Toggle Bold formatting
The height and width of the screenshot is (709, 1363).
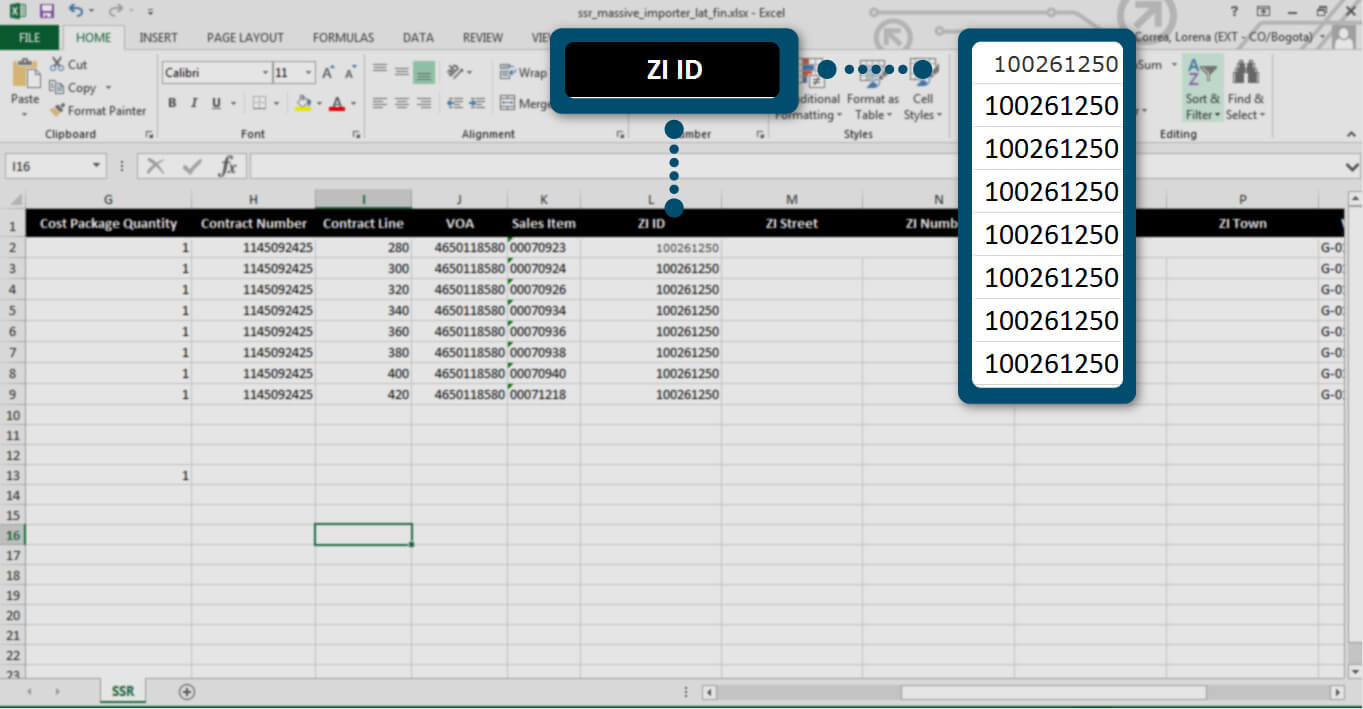[172, 103]
